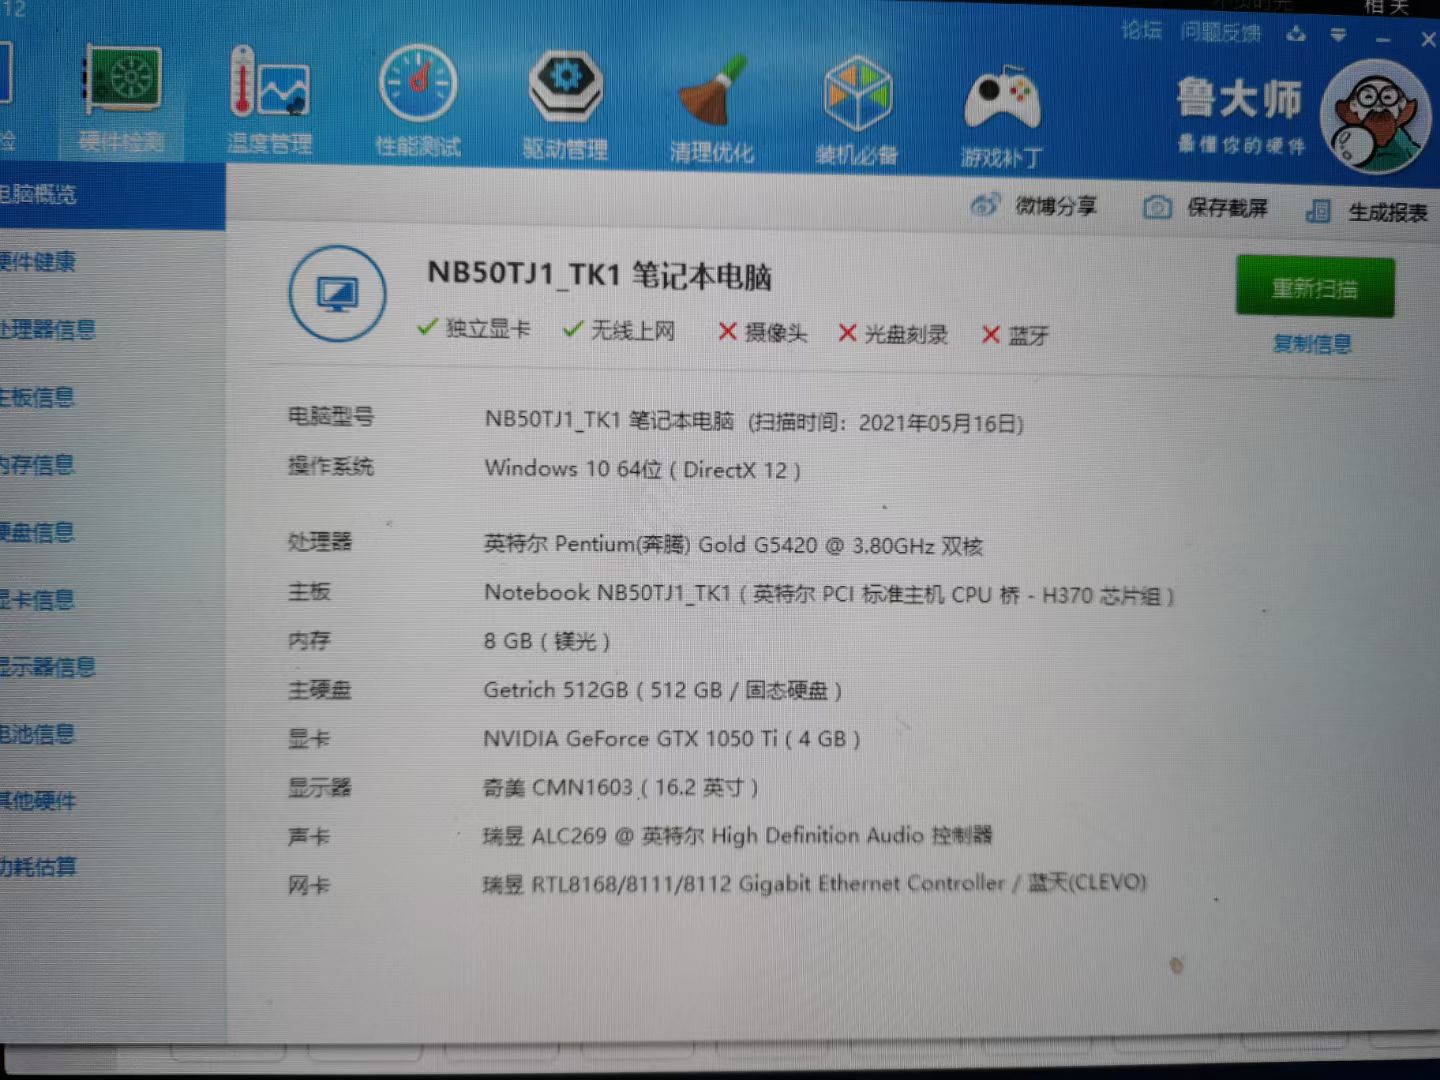This screenshot has width=1440, height=1080.
Task: Click the RTL8168 Ethernet Controller value
Action: tap(814, 884)
